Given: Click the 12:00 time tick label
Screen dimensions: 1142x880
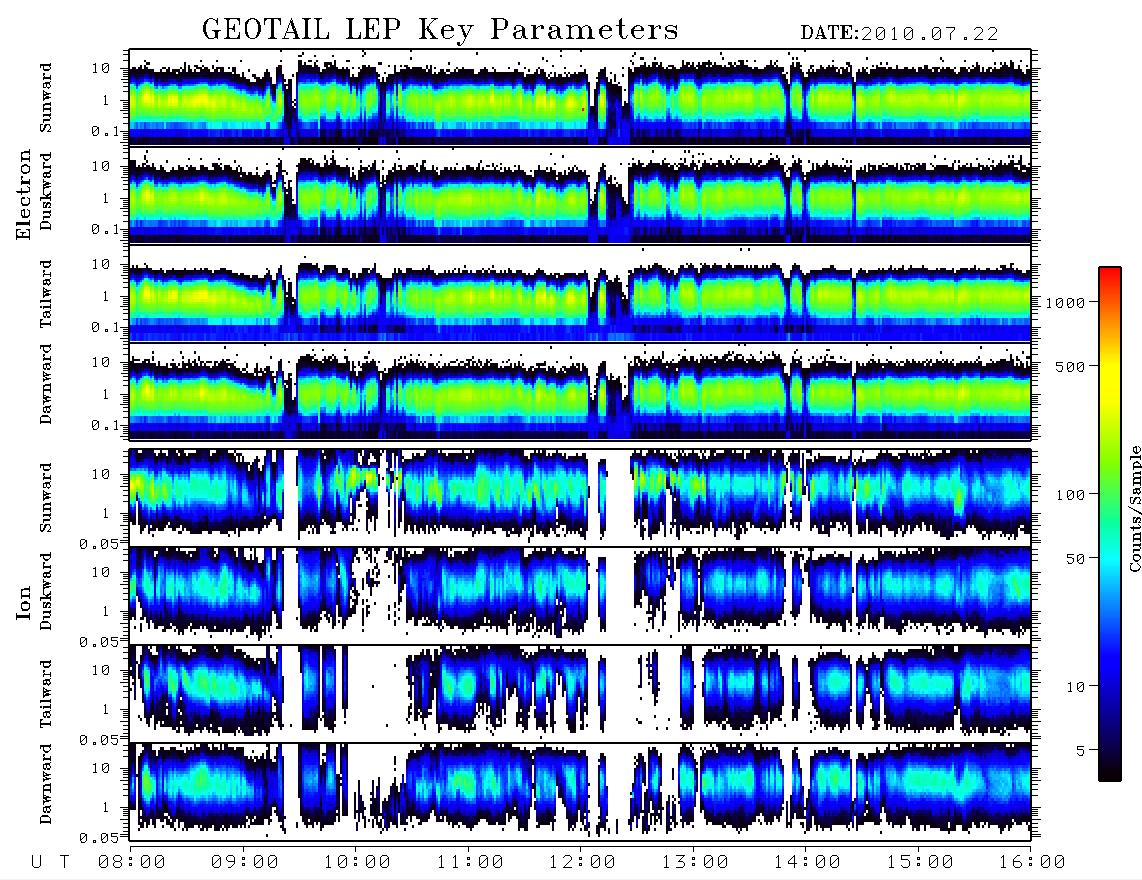Looking at the screenshot, I should (x=582, y=862).
